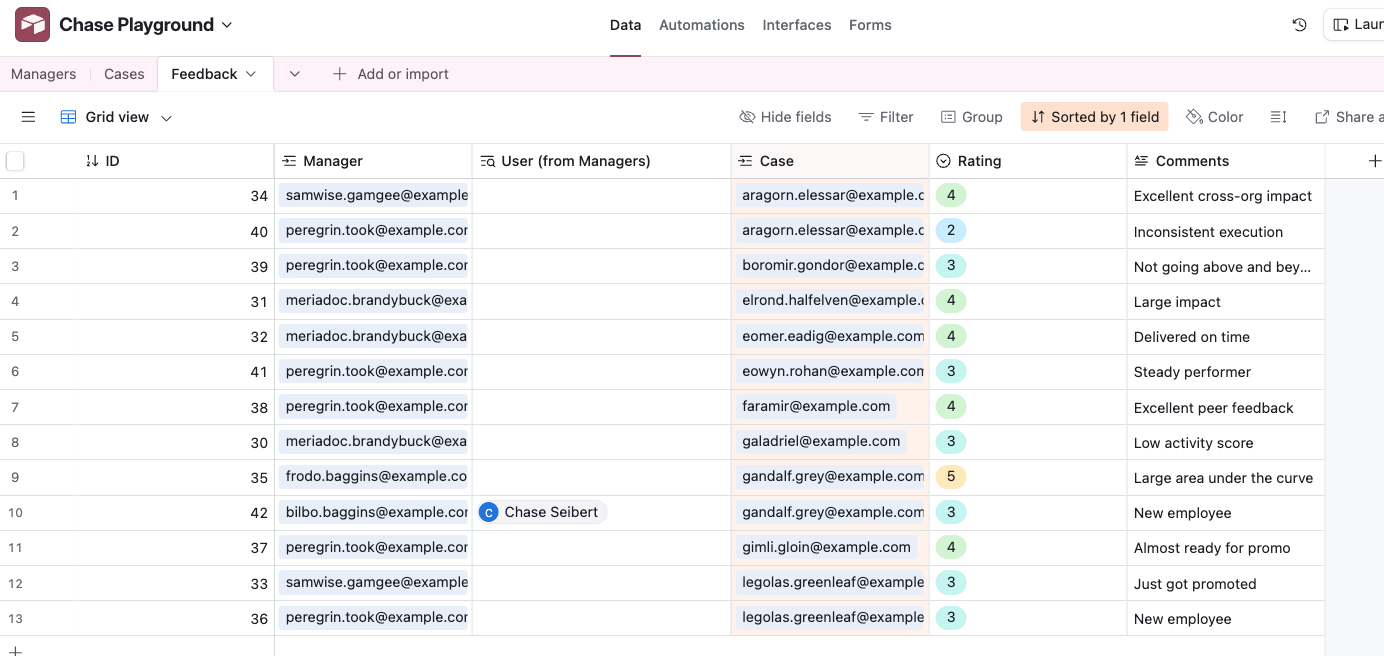Switch to the Cases table tab
Image resolution: width=1384 pixels, height=656 pixels.
124,74
